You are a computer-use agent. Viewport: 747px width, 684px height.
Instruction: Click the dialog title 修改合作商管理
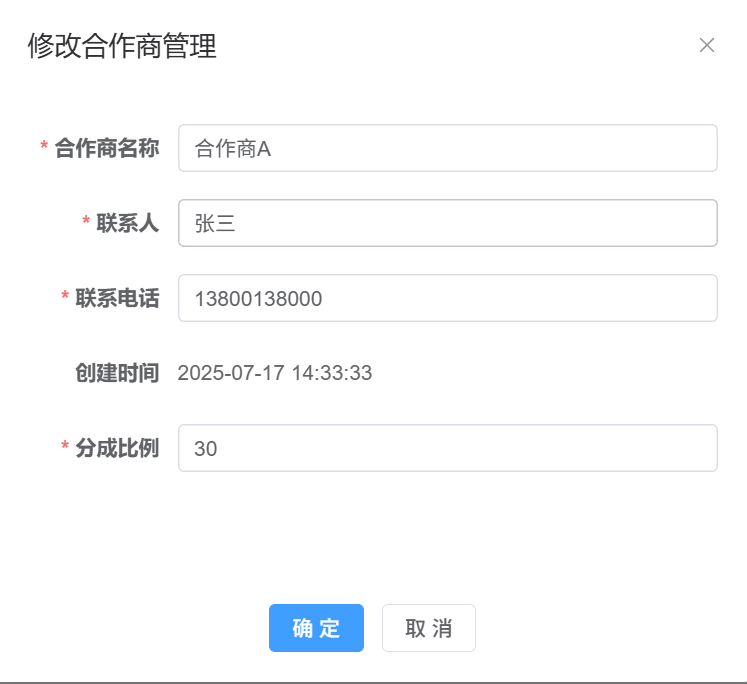click(122, 46)
